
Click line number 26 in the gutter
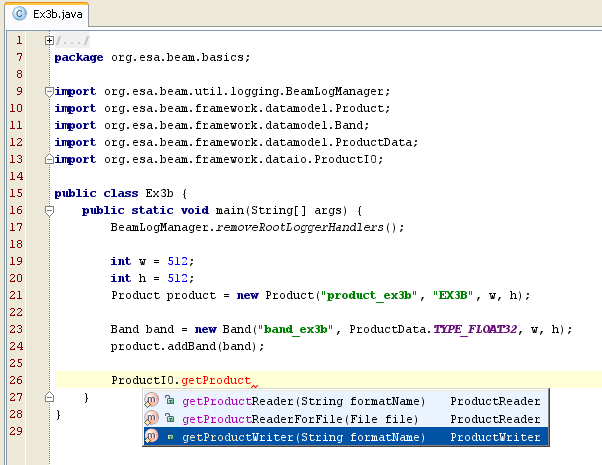16,380
